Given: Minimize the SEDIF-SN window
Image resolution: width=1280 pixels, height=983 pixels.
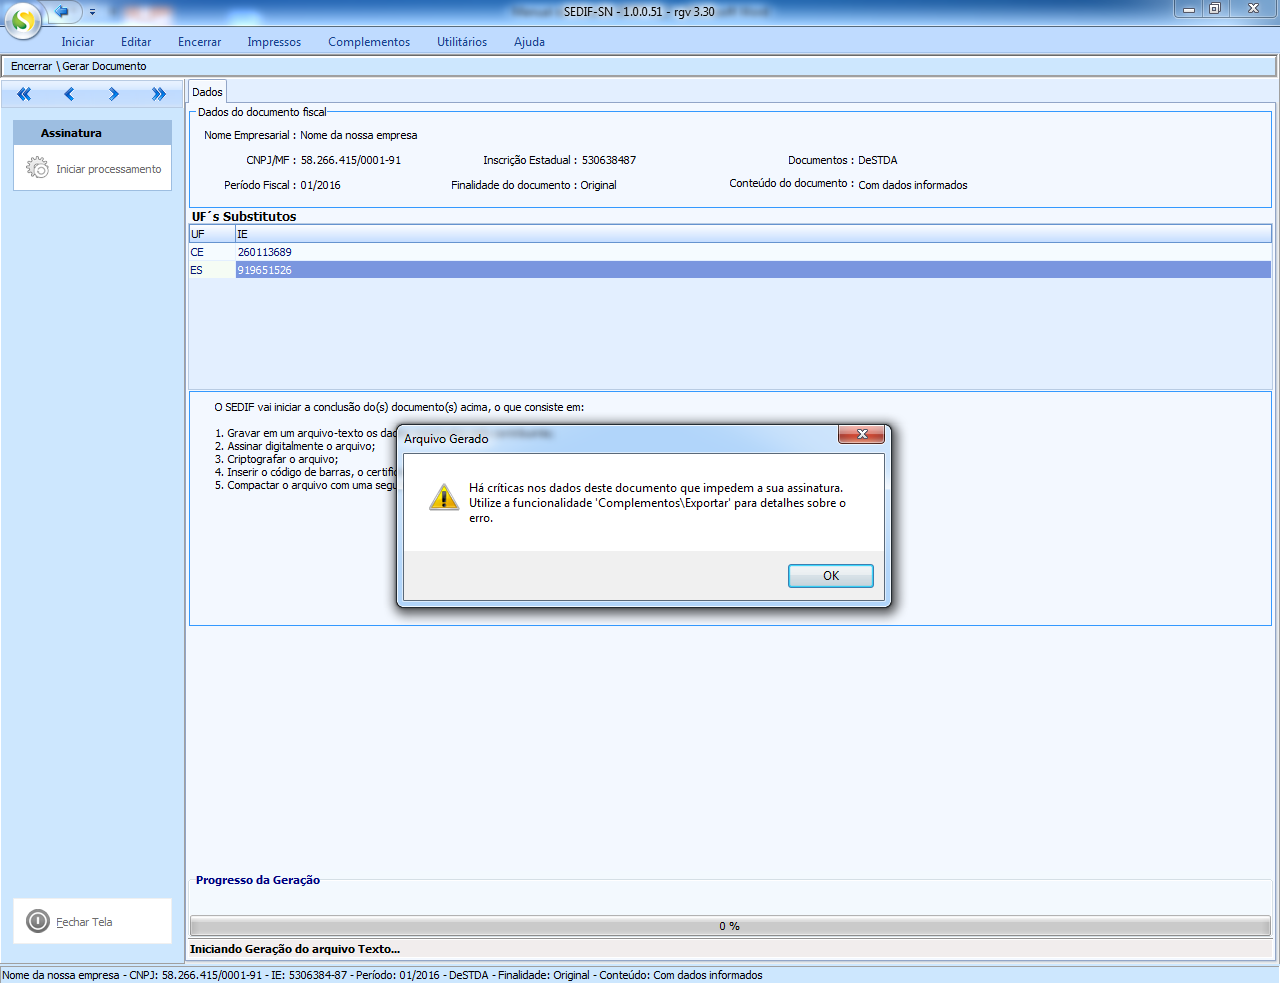Looking at the screenshot, I should point(1189,9).
